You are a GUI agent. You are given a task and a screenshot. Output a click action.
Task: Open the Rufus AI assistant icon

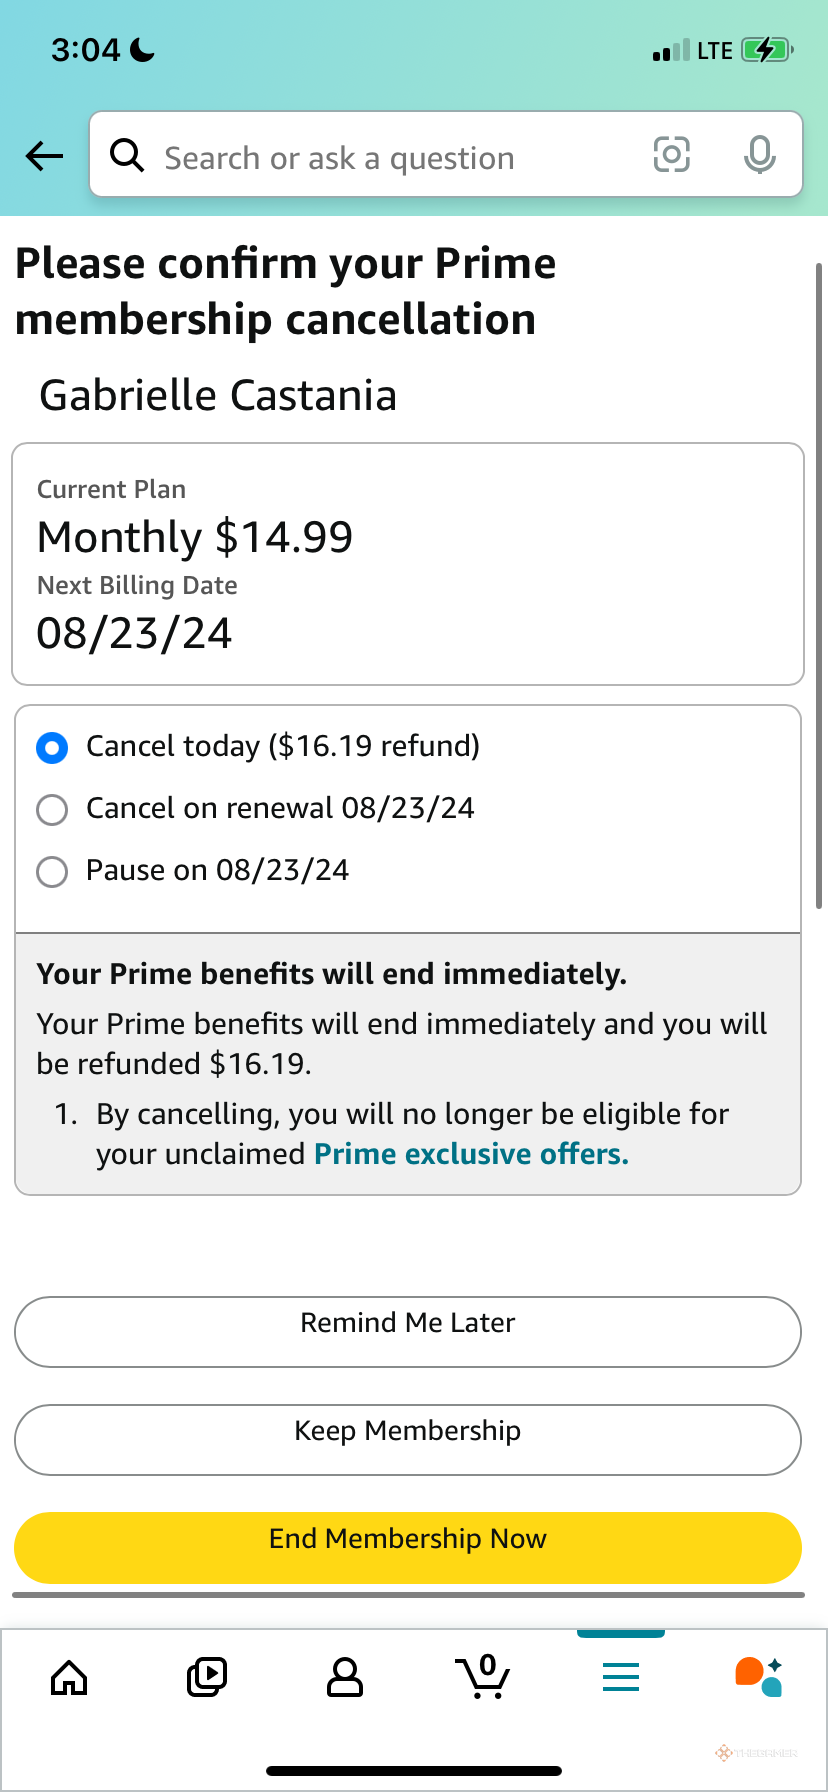click(x=758, y=1677)
